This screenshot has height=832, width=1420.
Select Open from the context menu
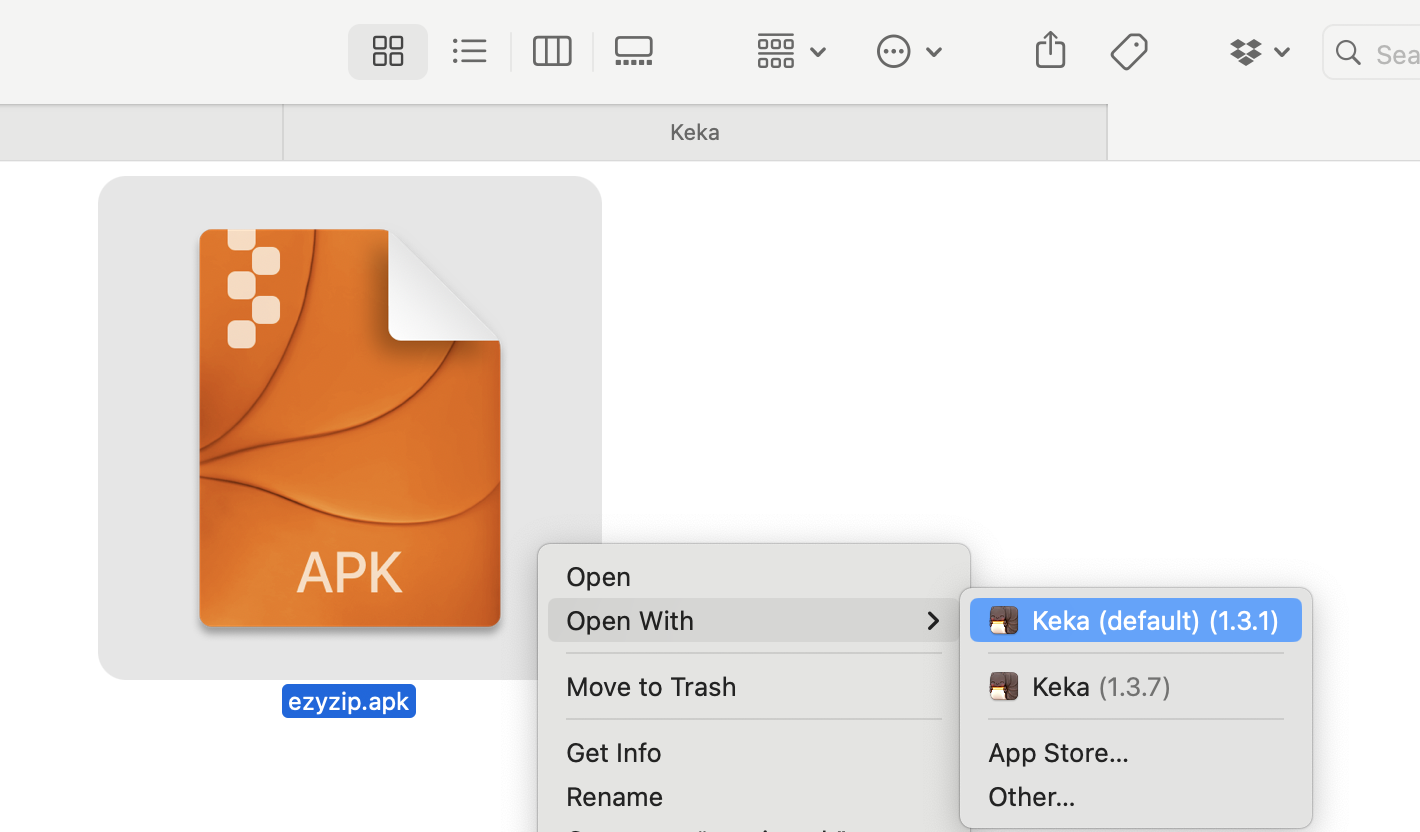click(x=597, y=576)
